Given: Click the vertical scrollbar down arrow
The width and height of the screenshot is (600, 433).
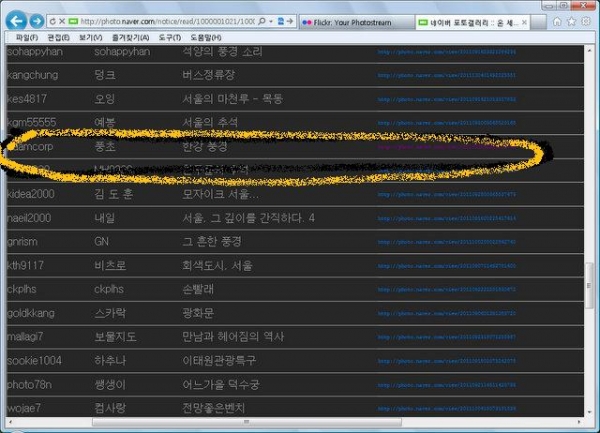Looking at the screenshot, I should click(x=589, y=412).
